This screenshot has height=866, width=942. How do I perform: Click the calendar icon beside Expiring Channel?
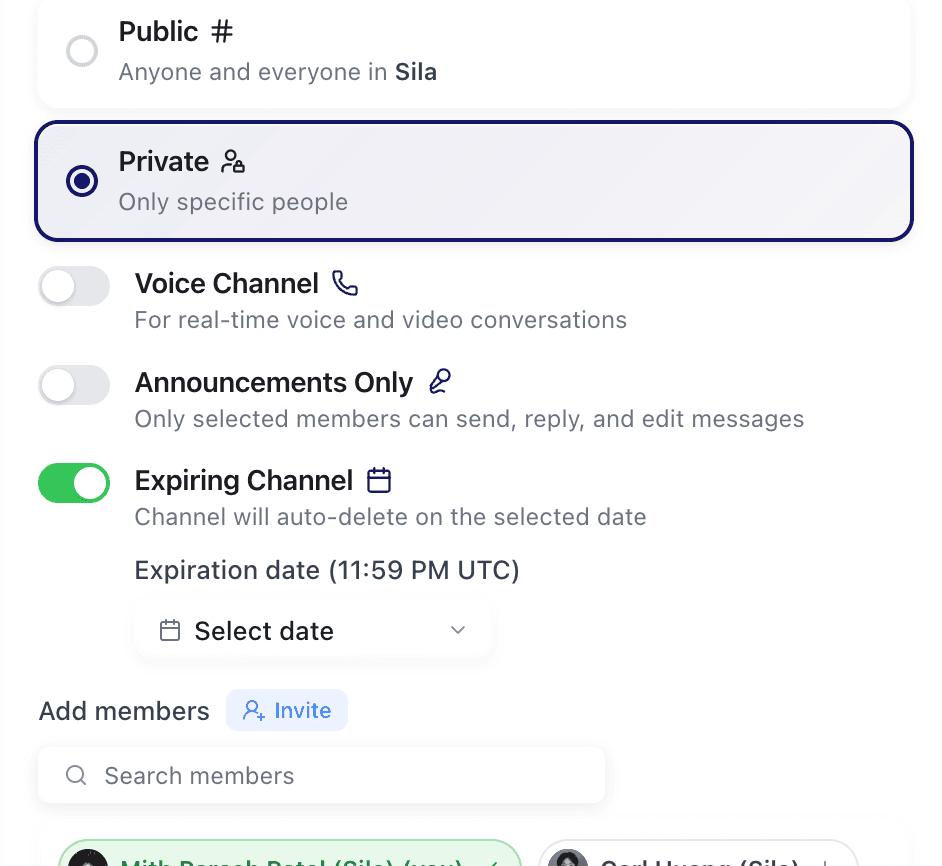tap(378, 481)
